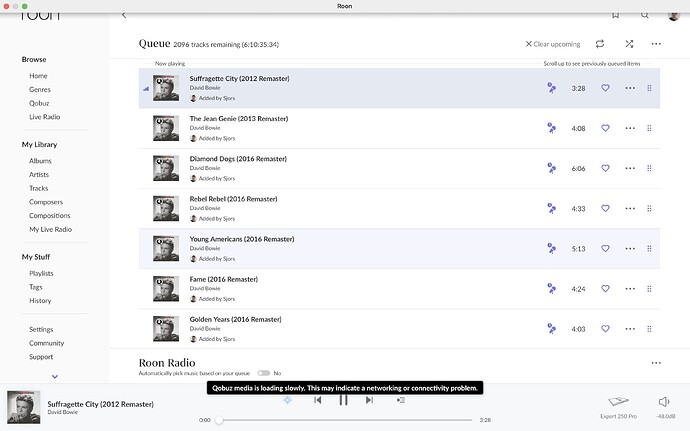
Task: Open Qobuz in sidebar
Action: [x=39, y=103]
